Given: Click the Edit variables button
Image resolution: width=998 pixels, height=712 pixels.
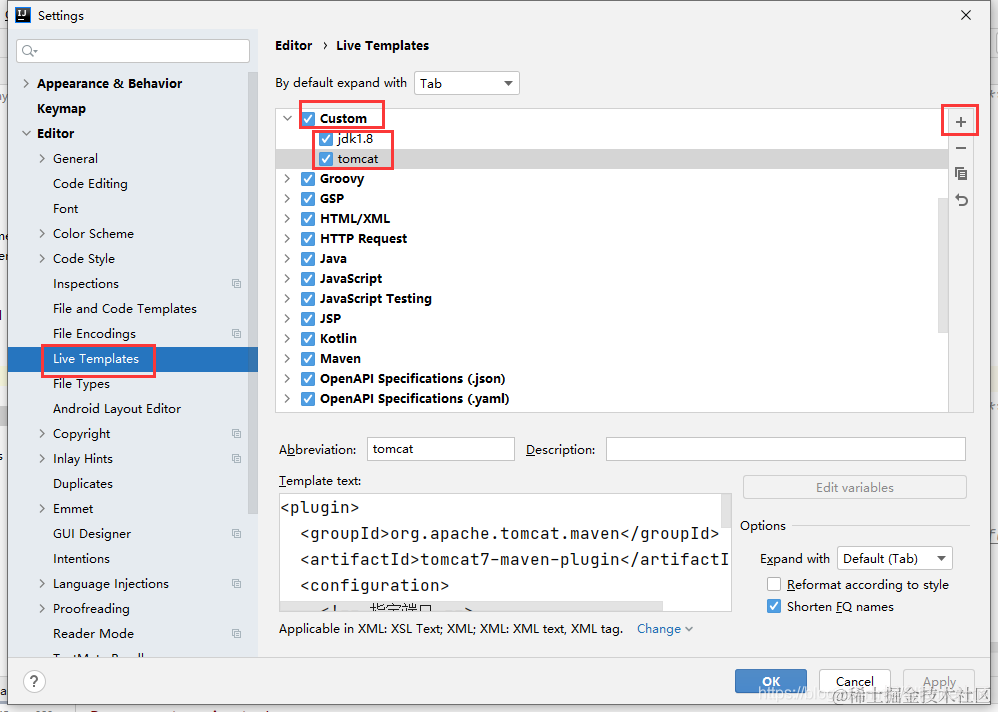Looking at the screenshot, I should 855,487.
